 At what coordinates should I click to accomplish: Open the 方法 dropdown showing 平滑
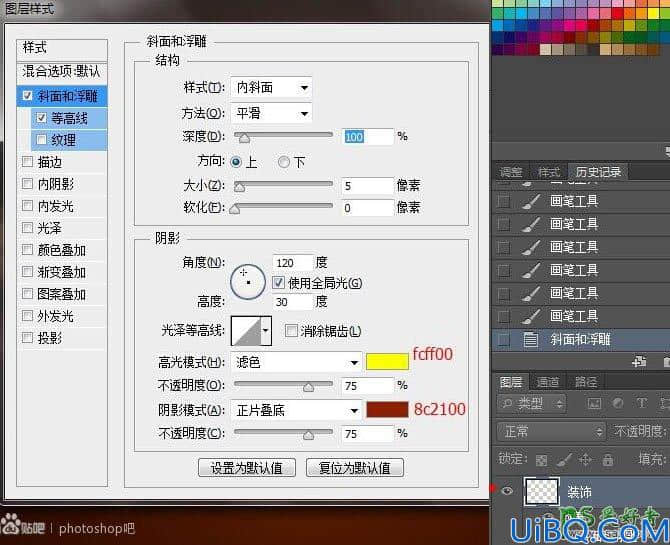(x=271, y=113)
